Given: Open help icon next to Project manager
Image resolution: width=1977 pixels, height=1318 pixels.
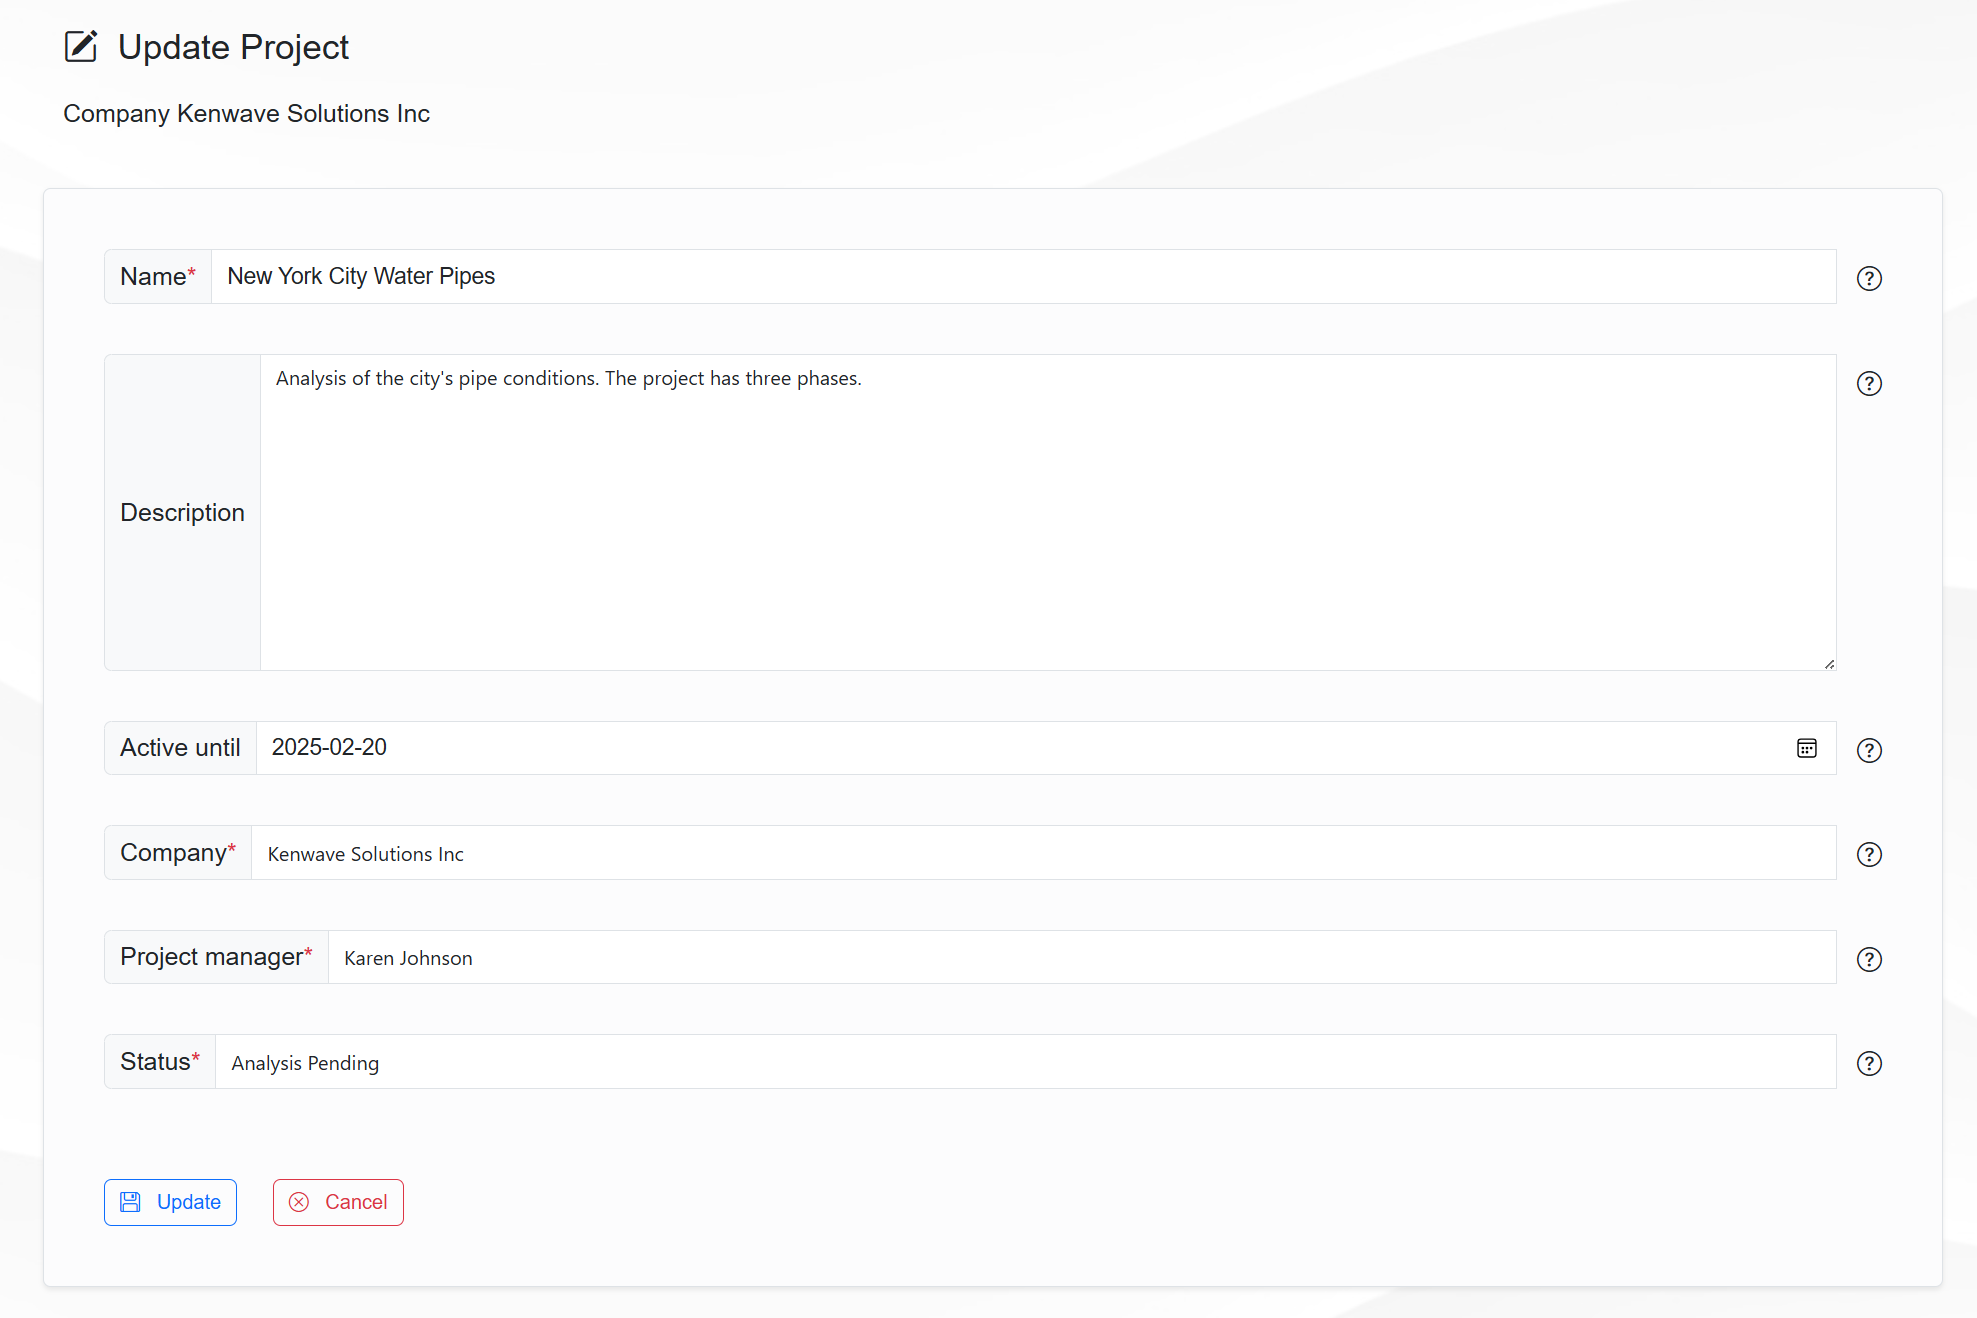Looking at the screenshot, I should (1868, 959).
